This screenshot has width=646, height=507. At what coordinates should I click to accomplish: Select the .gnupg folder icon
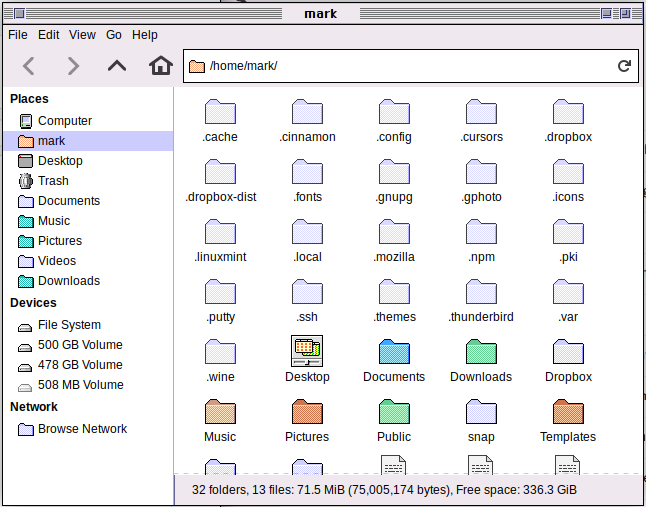coord(394,172)
